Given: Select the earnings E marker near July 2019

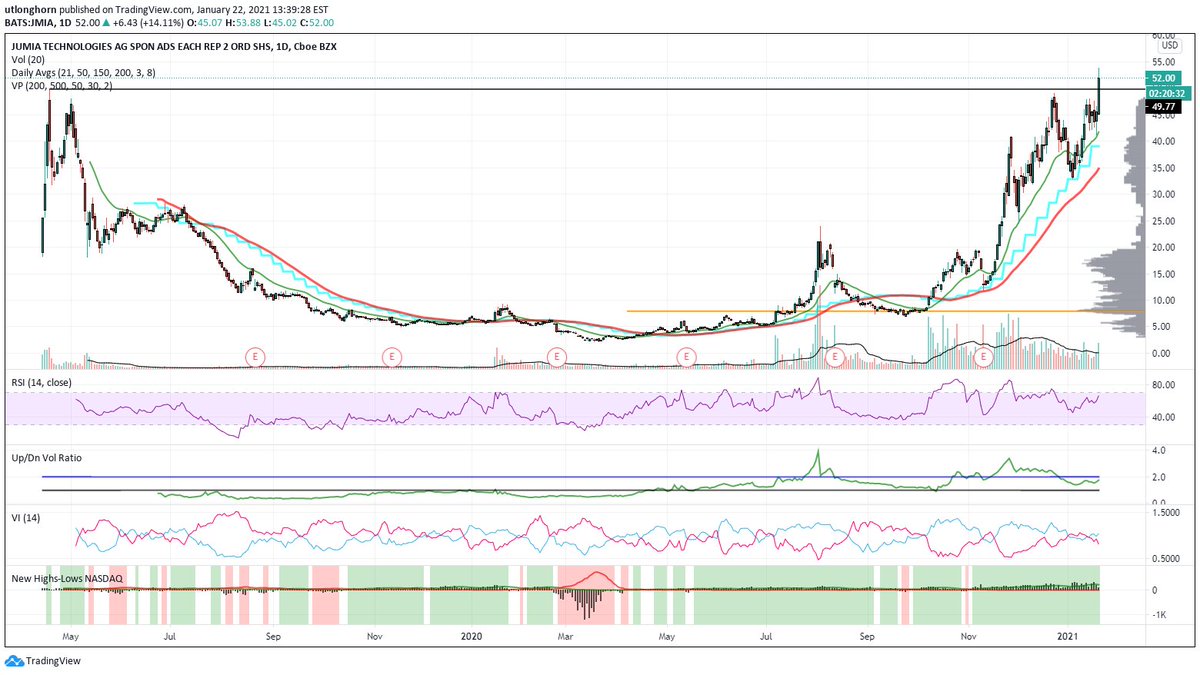Looking at the screenshot, I should click(x=394, y=355).
